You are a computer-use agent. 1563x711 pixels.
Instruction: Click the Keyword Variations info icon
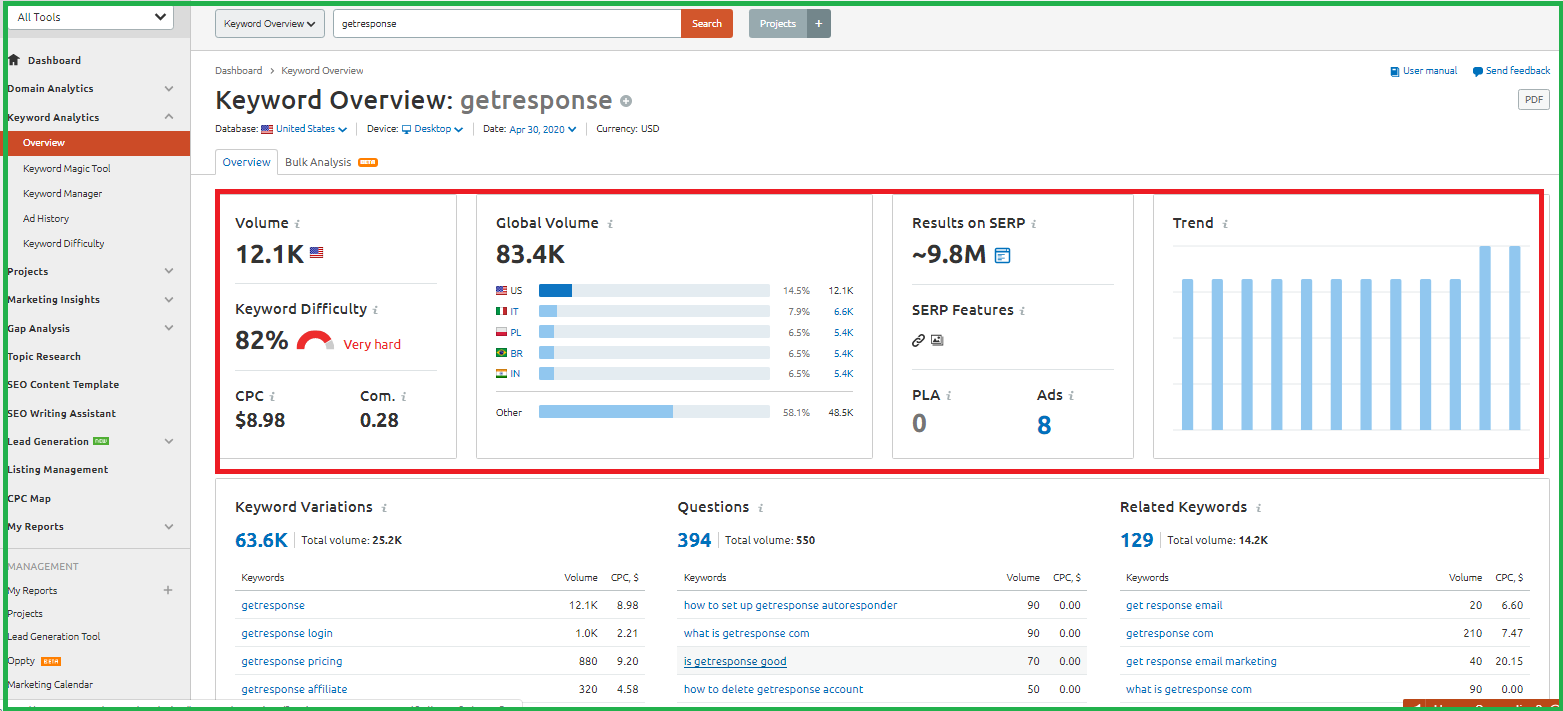tap(384, 508)
